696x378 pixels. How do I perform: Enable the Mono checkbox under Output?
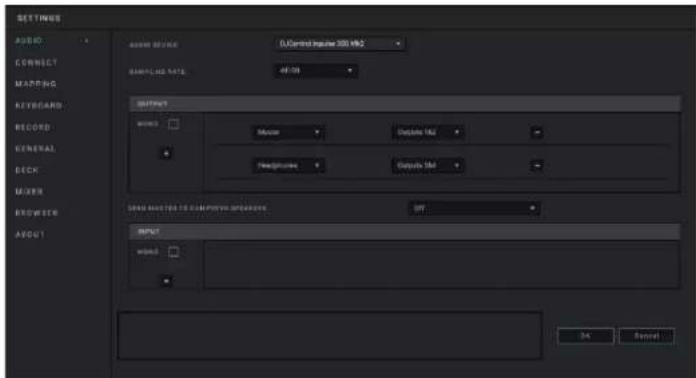[174, 124]
